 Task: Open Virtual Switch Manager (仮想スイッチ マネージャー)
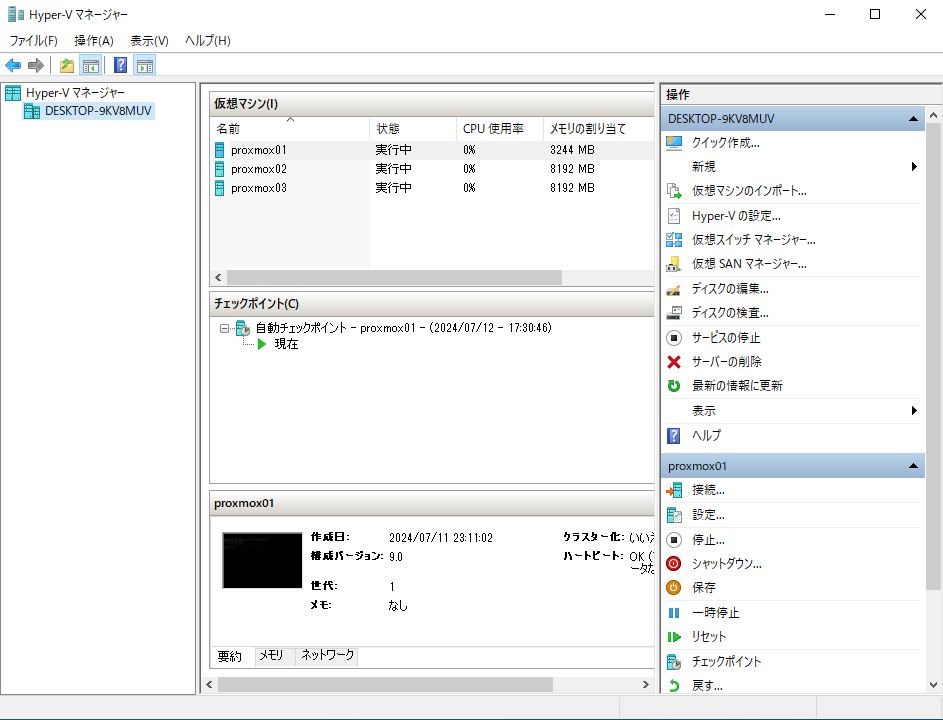coord(753,240)
